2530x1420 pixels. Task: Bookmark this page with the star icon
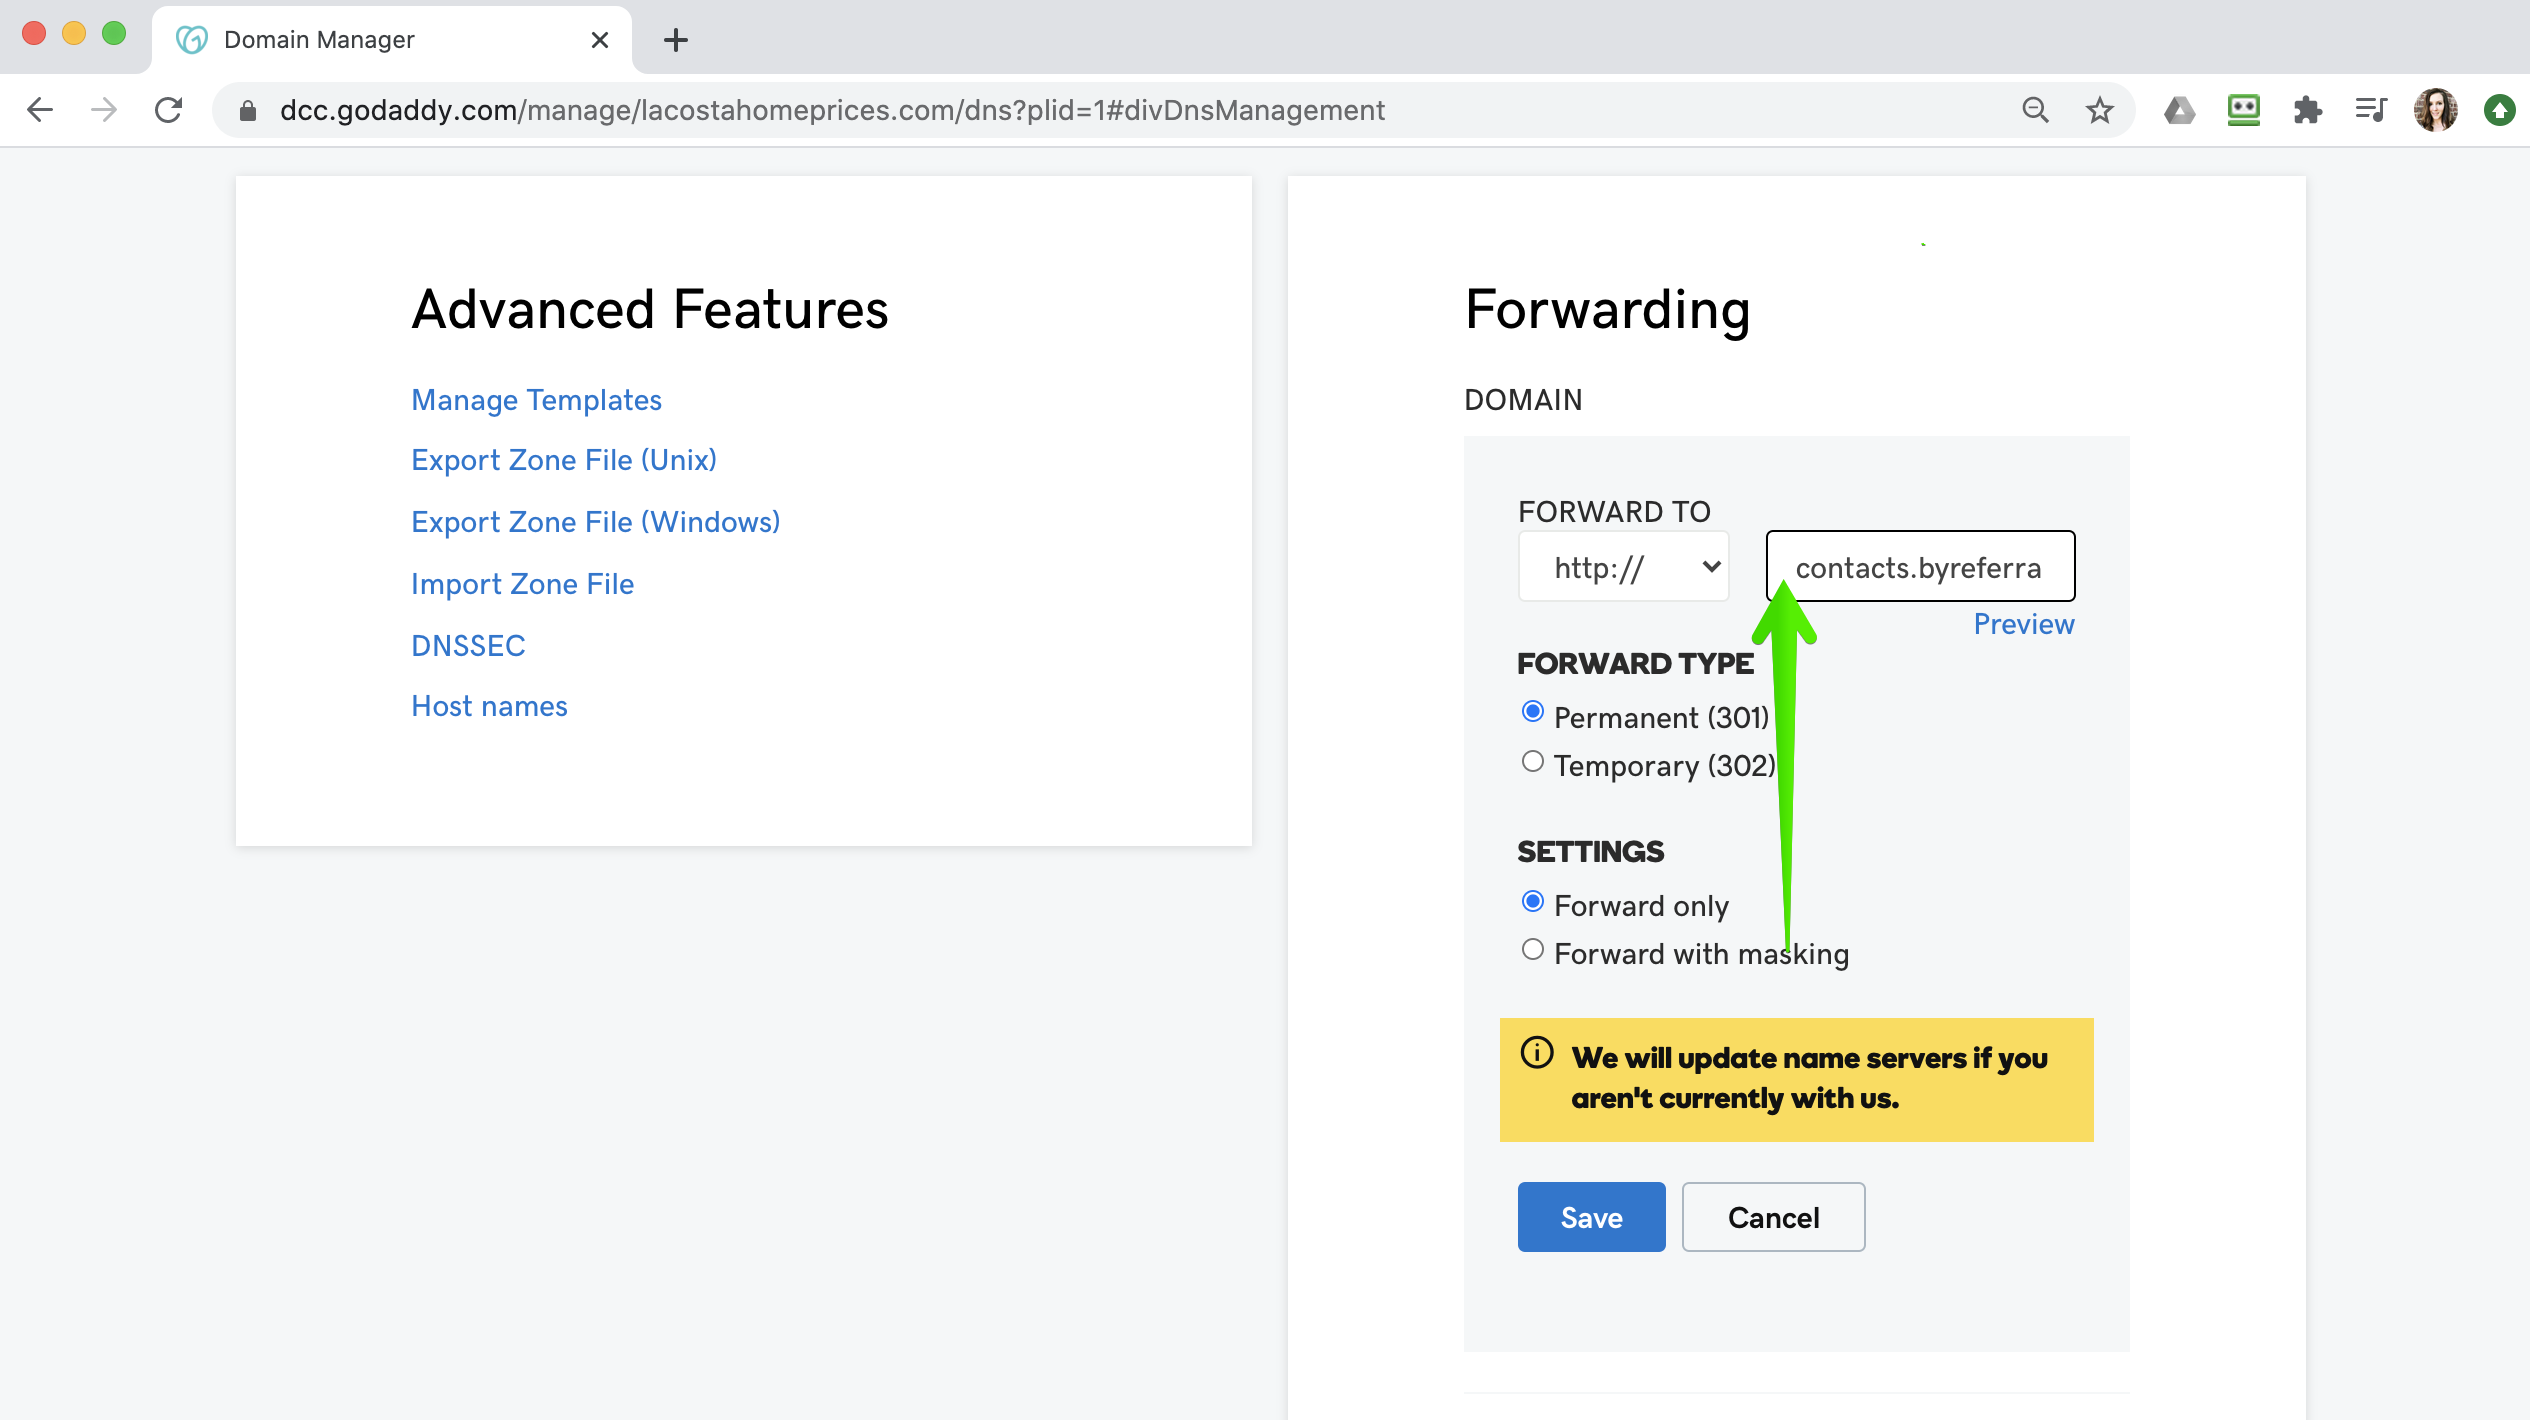coord(2099,110)
